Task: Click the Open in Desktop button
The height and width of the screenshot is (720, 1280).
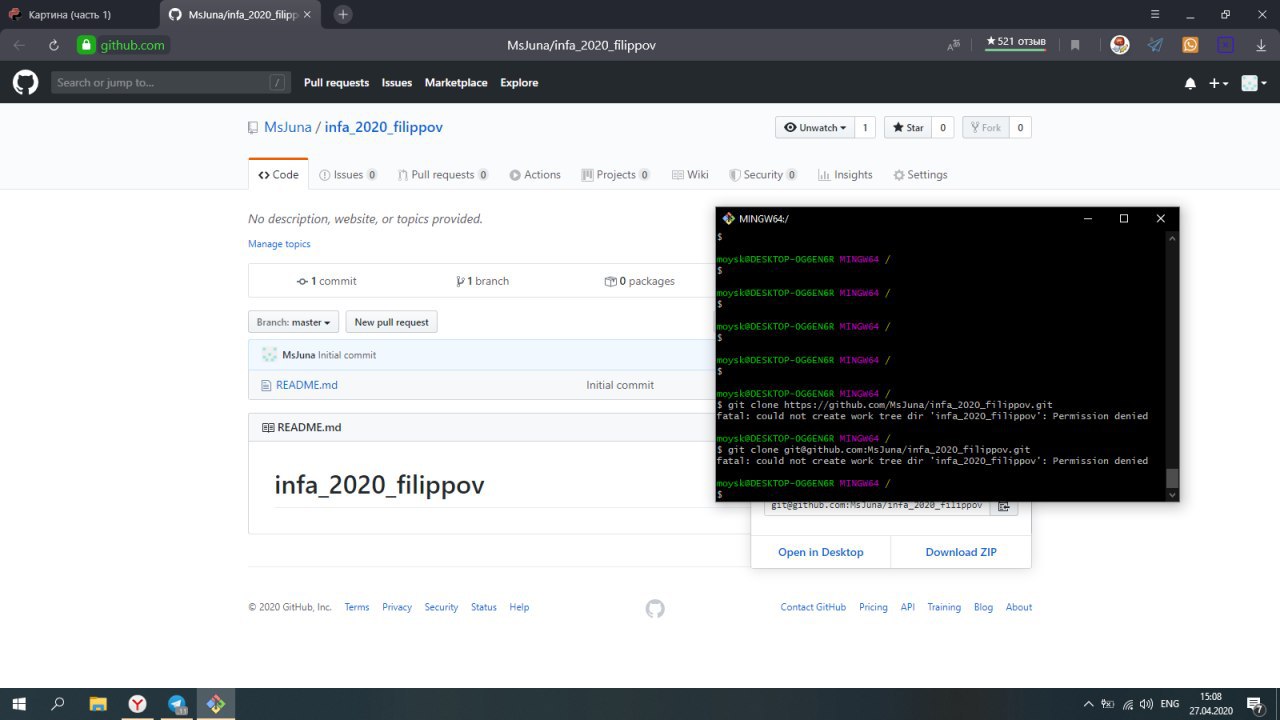Action: point(821,552)
